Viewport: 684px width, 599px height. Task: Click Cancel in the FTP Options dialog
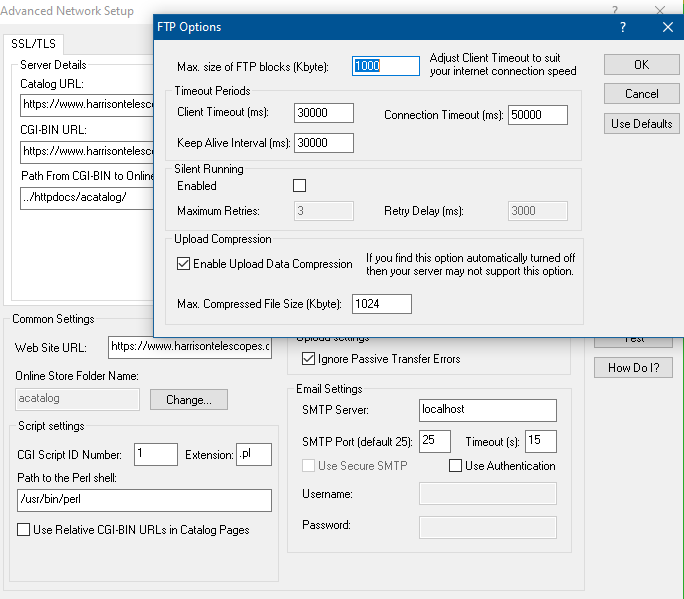[x=641, y=94]
